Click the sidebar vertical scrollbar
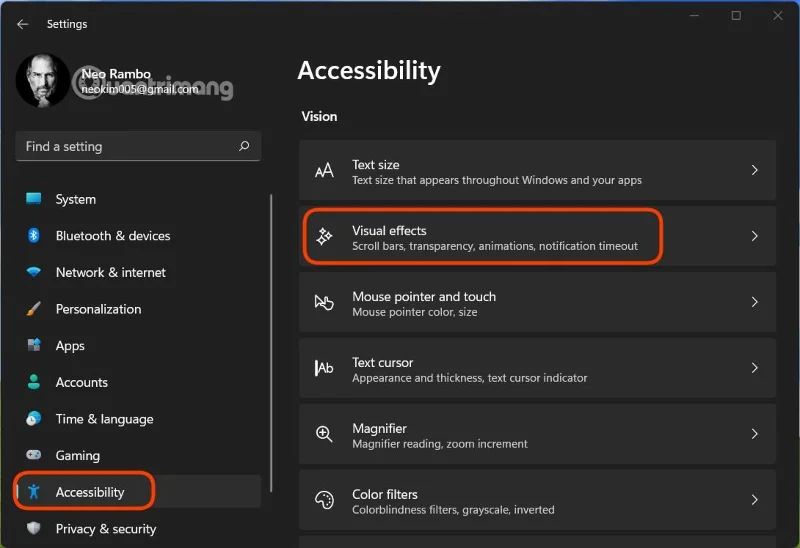This screenshot has height=548, width=800. click(x=271, y=343)
